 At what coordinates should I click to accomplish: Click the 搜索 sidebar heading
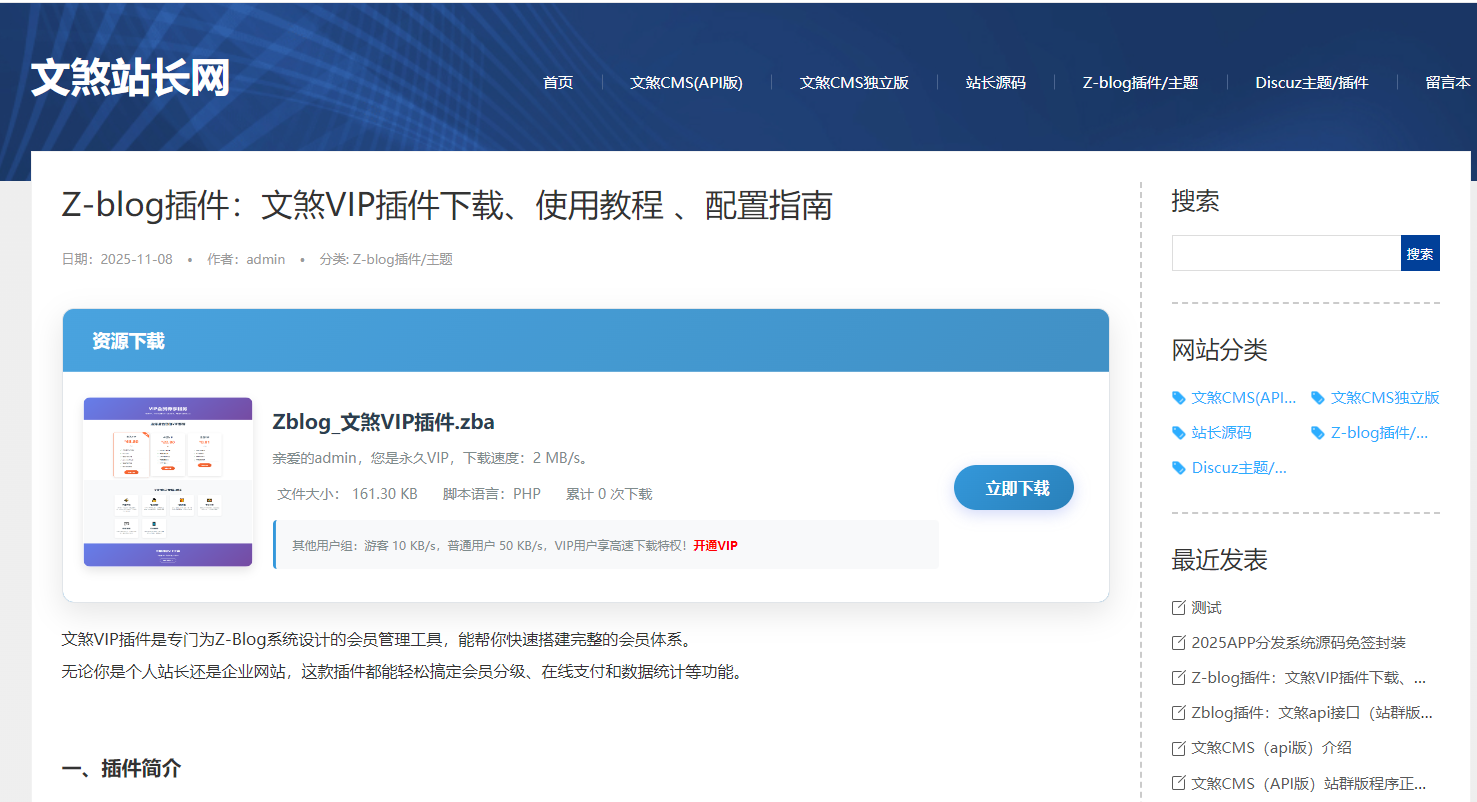(1195, 202)
